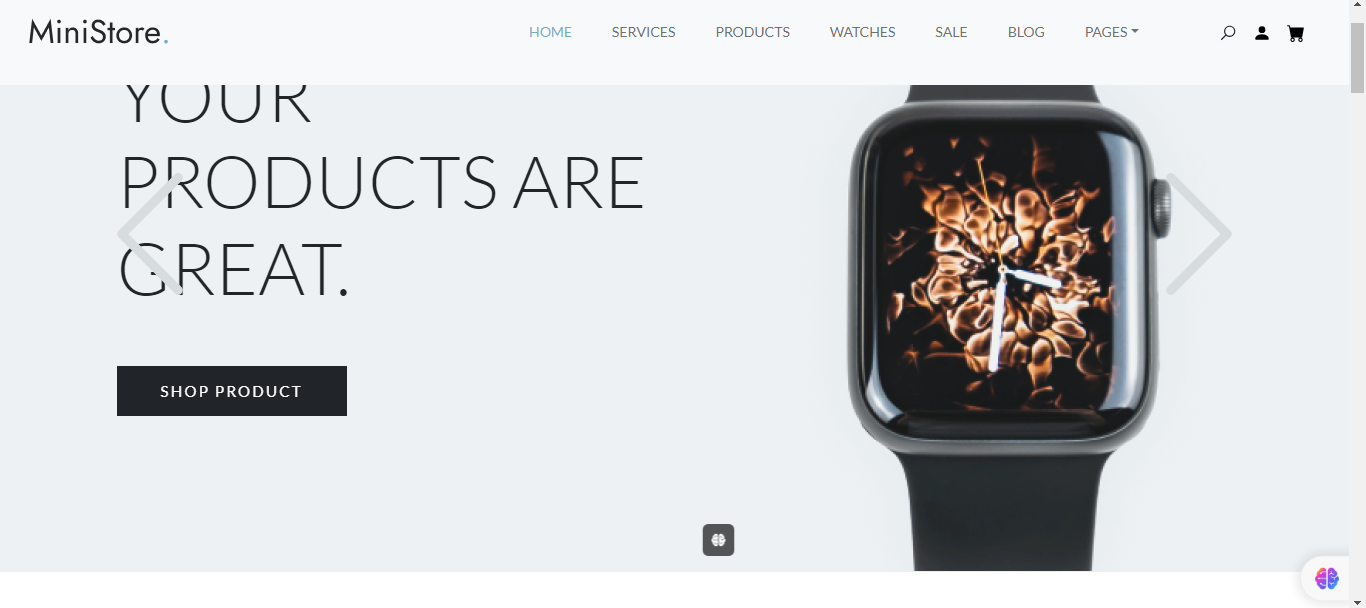Image resolution: width=1366 pixels, height=608 pixels.
Task: Open the SALE nav link
Action: (951, 32)
